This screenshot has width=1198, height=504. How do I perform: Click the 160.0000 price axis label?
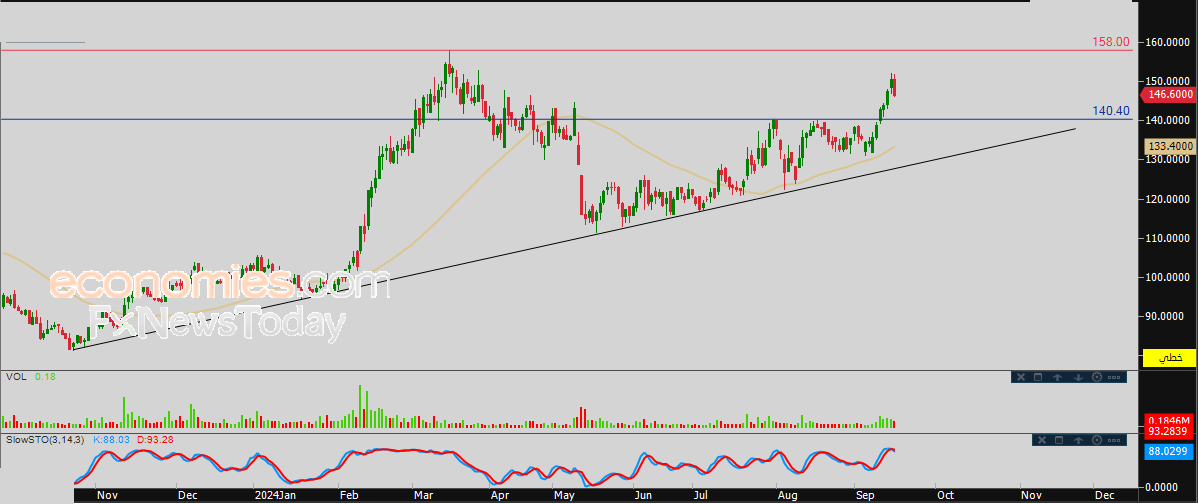click(1169, 42)
